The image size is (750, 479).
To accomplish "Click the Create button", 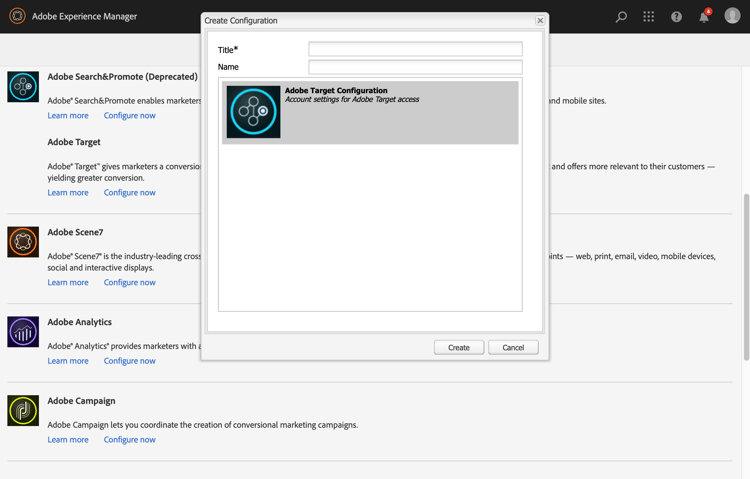I will (459, 347).
